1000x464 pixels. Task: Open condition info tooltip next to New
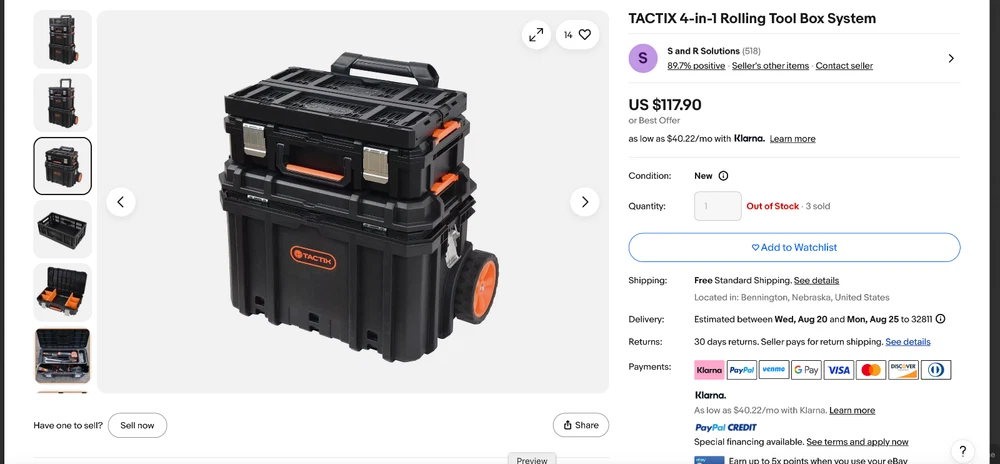pos(723,176)
